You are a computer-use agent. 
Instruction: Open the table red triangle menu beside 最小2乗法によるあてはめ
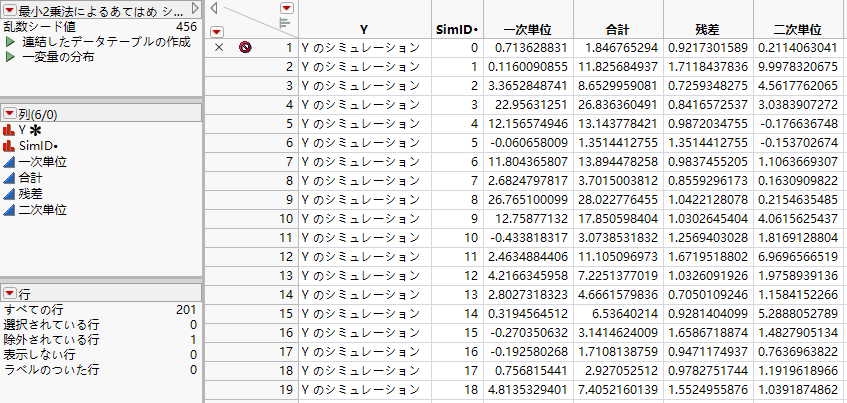click(x=10, y=9)
